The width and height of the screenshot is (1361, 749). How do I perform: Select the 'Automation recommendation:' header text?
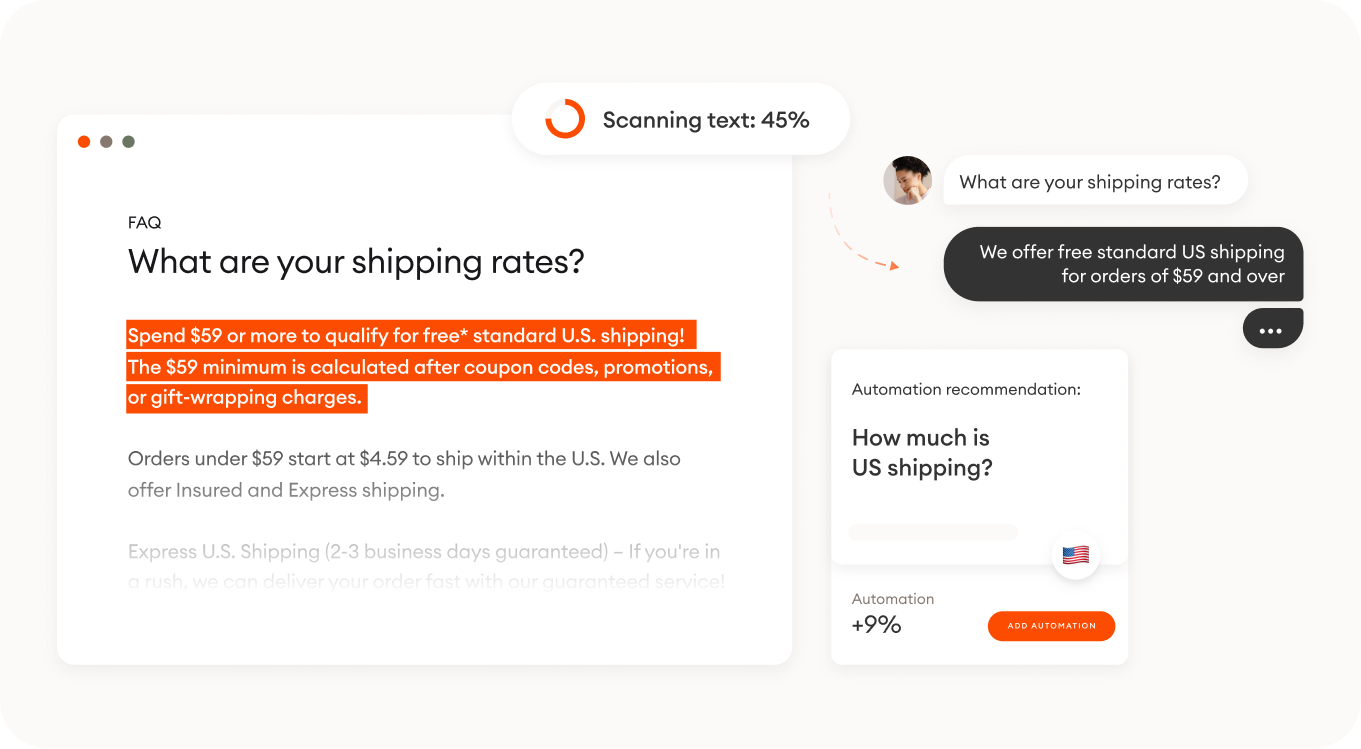pyautogui.click(x=966, y=389)
